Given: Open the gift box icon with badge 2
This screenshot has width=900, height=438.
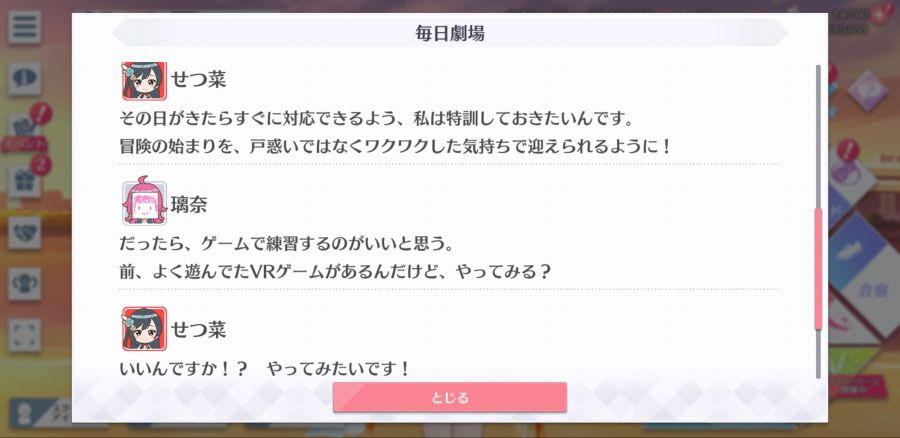Looking at the screenshot, I should (x=24, y=181).
